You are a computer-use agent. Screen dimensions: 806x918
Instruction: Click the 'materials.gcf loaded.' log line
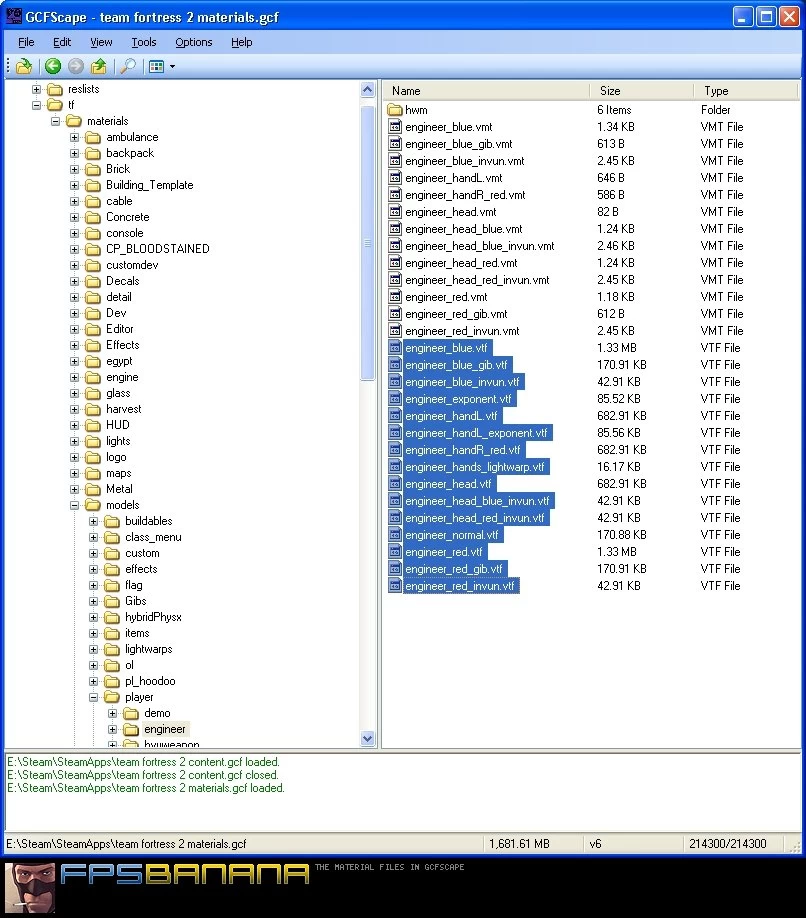point(146,788)
